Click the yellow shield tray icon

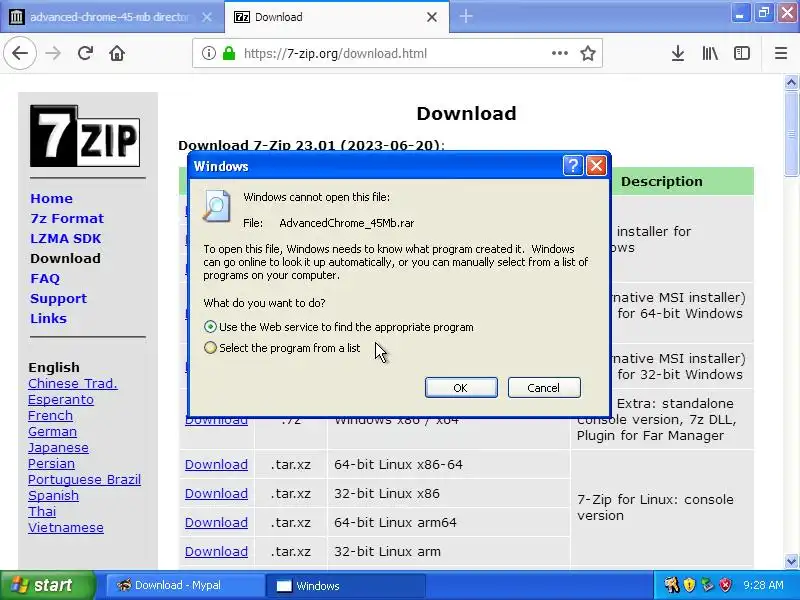pyautogui.click(x=689, y=585)
